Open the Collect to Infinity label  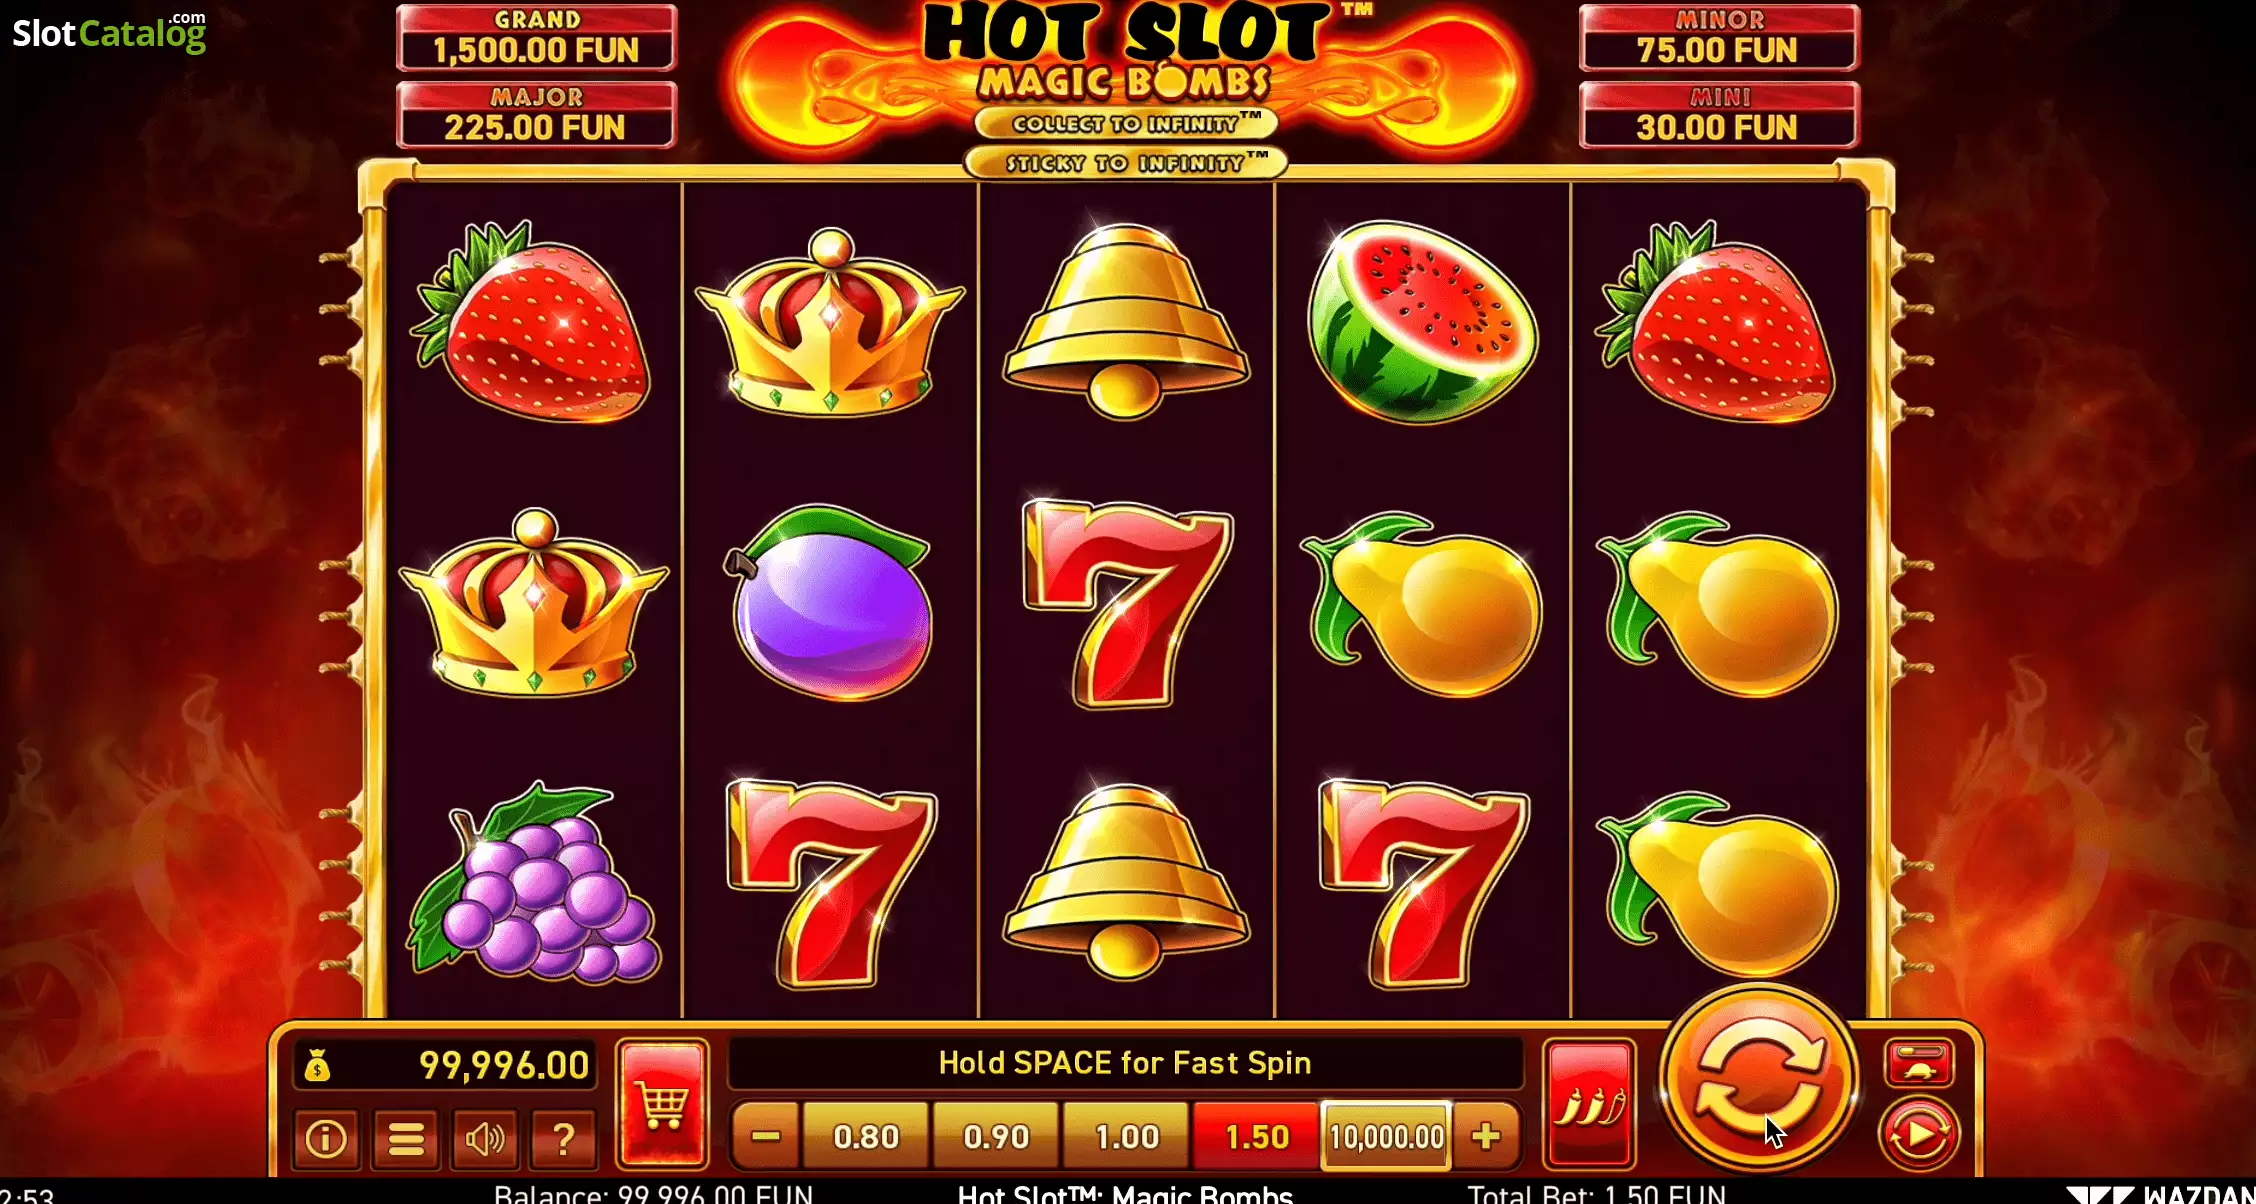click(x=1126, y=124)
